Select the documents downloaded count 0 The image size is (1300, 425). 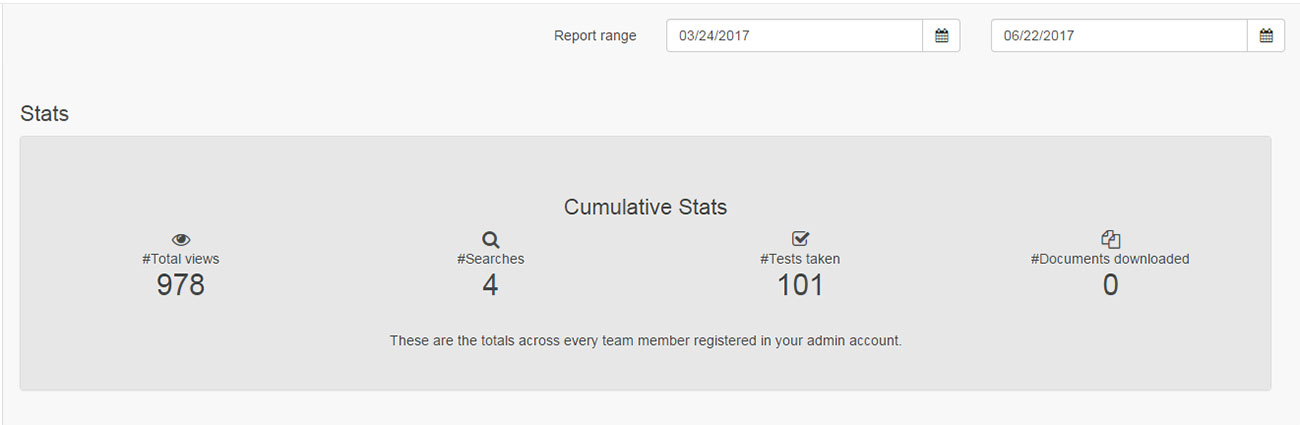1110,286
